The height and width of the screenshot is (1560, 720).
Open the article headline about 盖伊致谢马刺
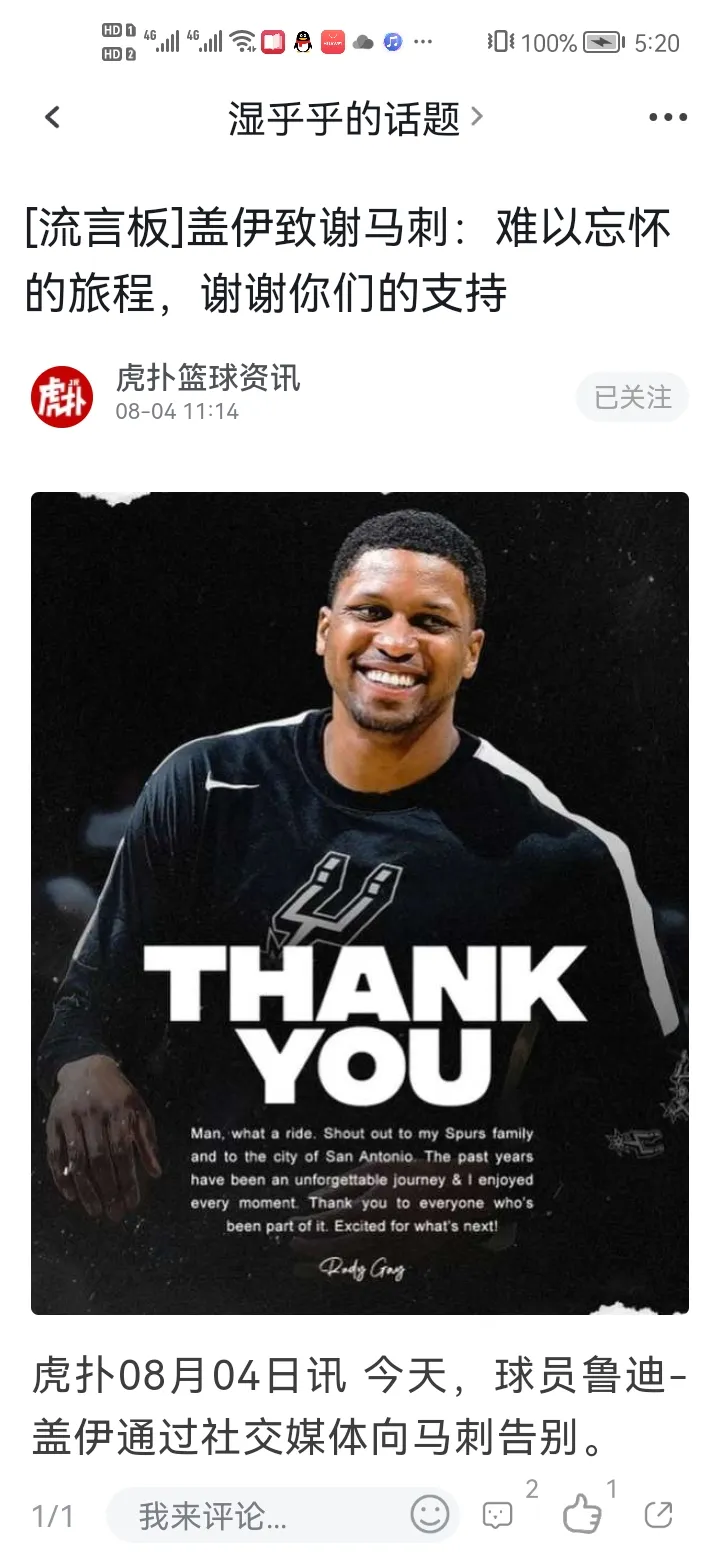348,262
